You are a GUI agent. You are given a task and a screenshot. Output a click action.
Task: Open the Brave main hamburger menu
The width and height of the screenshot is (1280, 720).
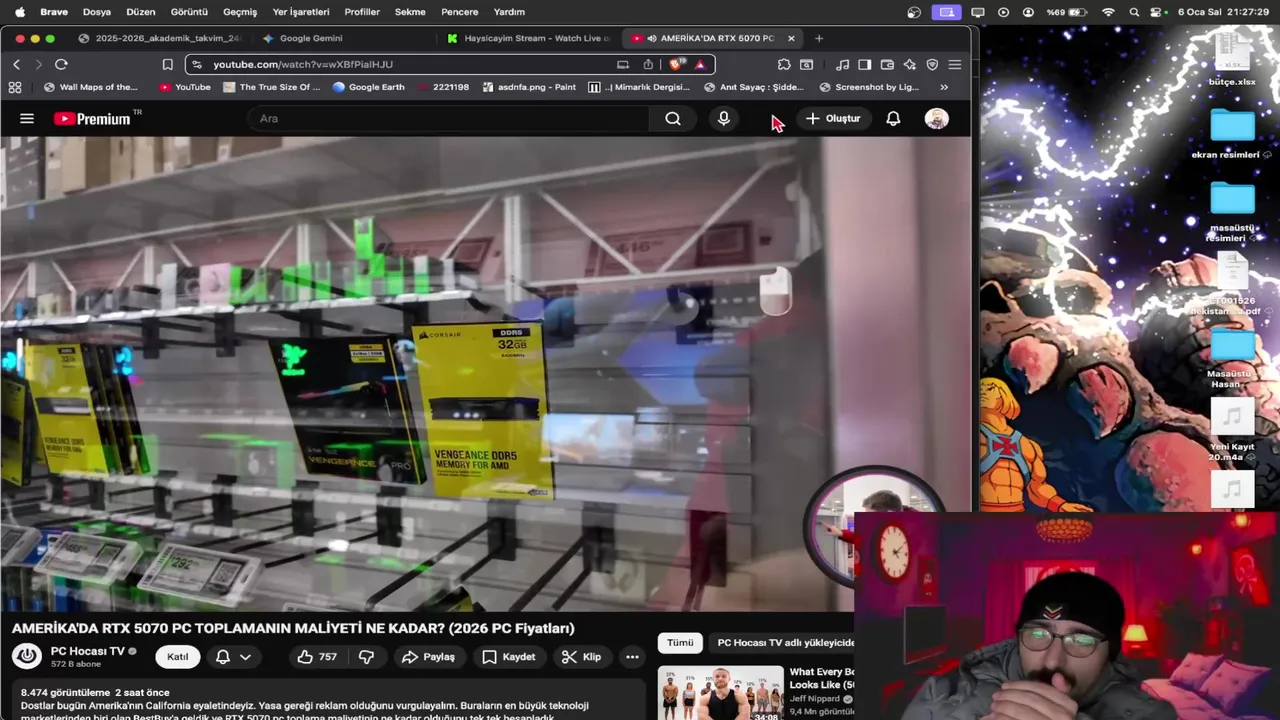955,64
